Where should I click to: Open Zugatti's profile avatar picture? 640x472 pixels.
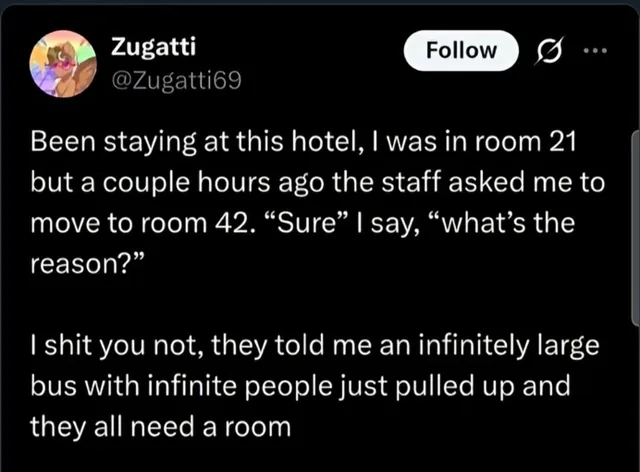pos(63,64)
